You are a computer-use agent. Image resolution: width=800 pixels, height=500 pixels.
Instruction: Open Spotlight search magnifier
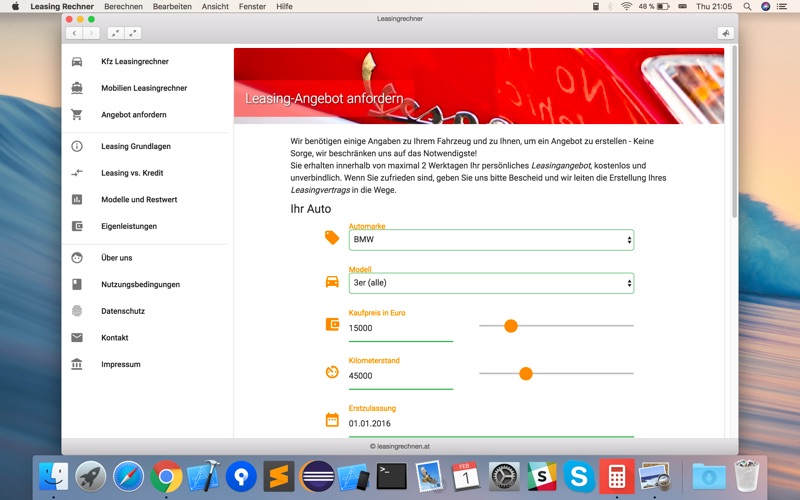747,6
